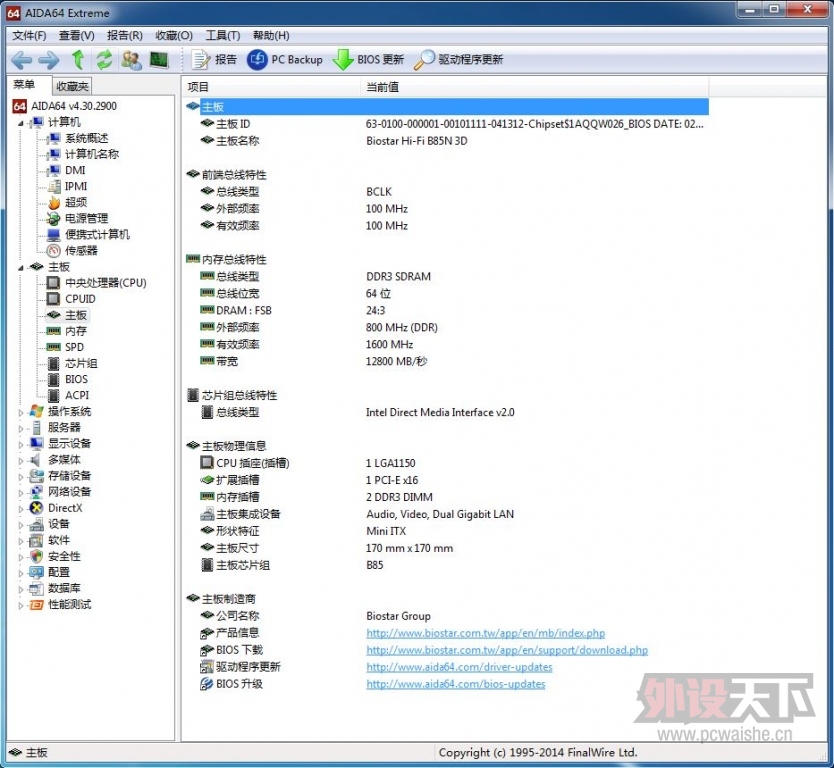
Task: Click the 项目 column header
Action: point(272,87)
